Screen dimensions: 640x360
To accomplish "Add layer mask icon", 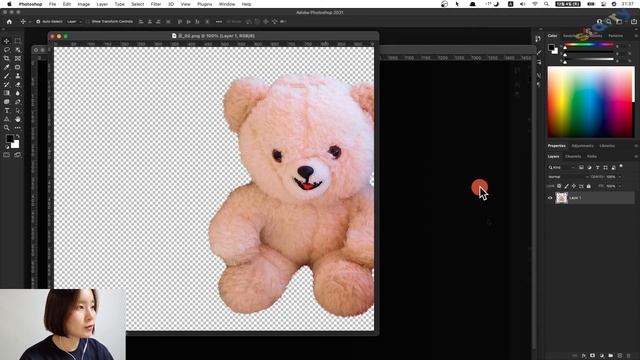I will pyautogui.click(x=593, y=356).
